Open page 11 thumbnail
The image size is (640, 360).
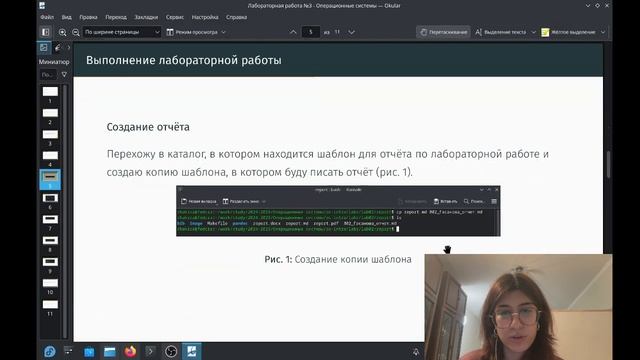(50, 304)
